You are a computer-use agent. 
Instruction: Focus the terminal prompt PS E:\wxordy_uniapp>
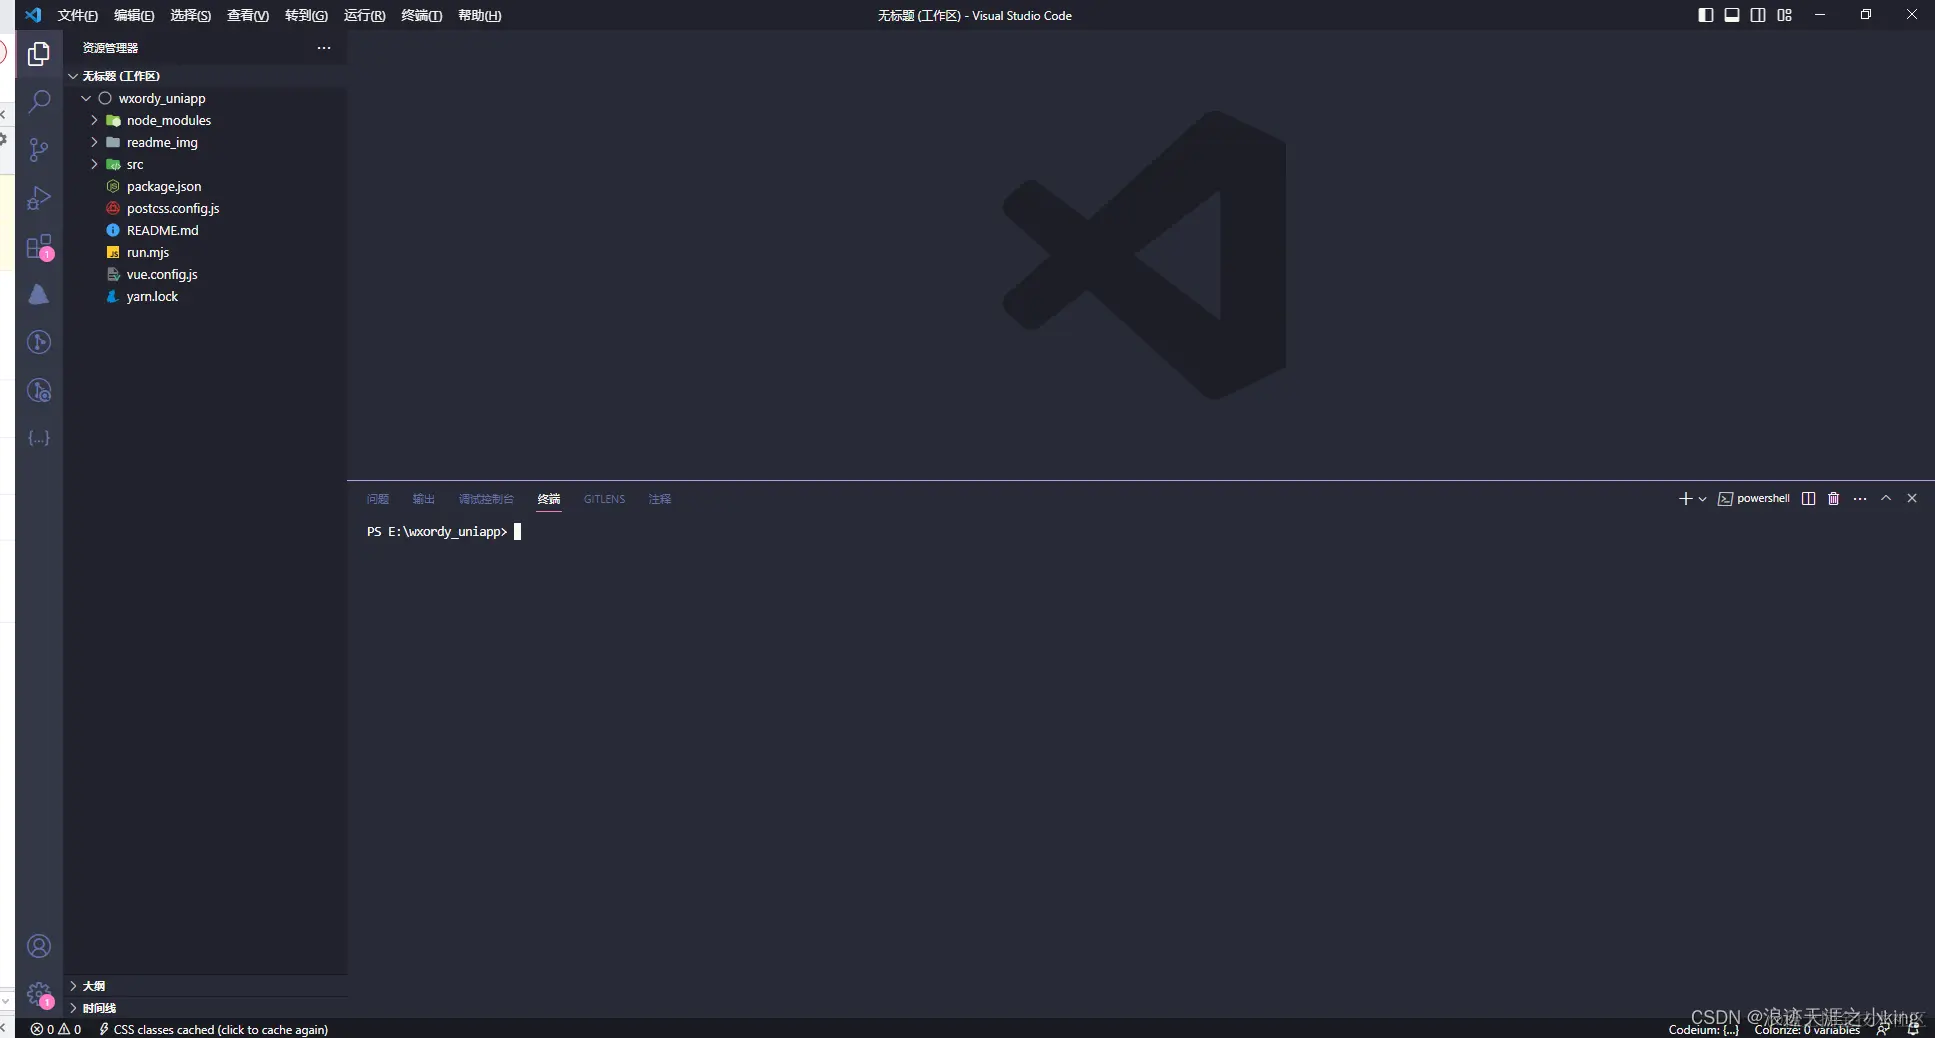437,531
